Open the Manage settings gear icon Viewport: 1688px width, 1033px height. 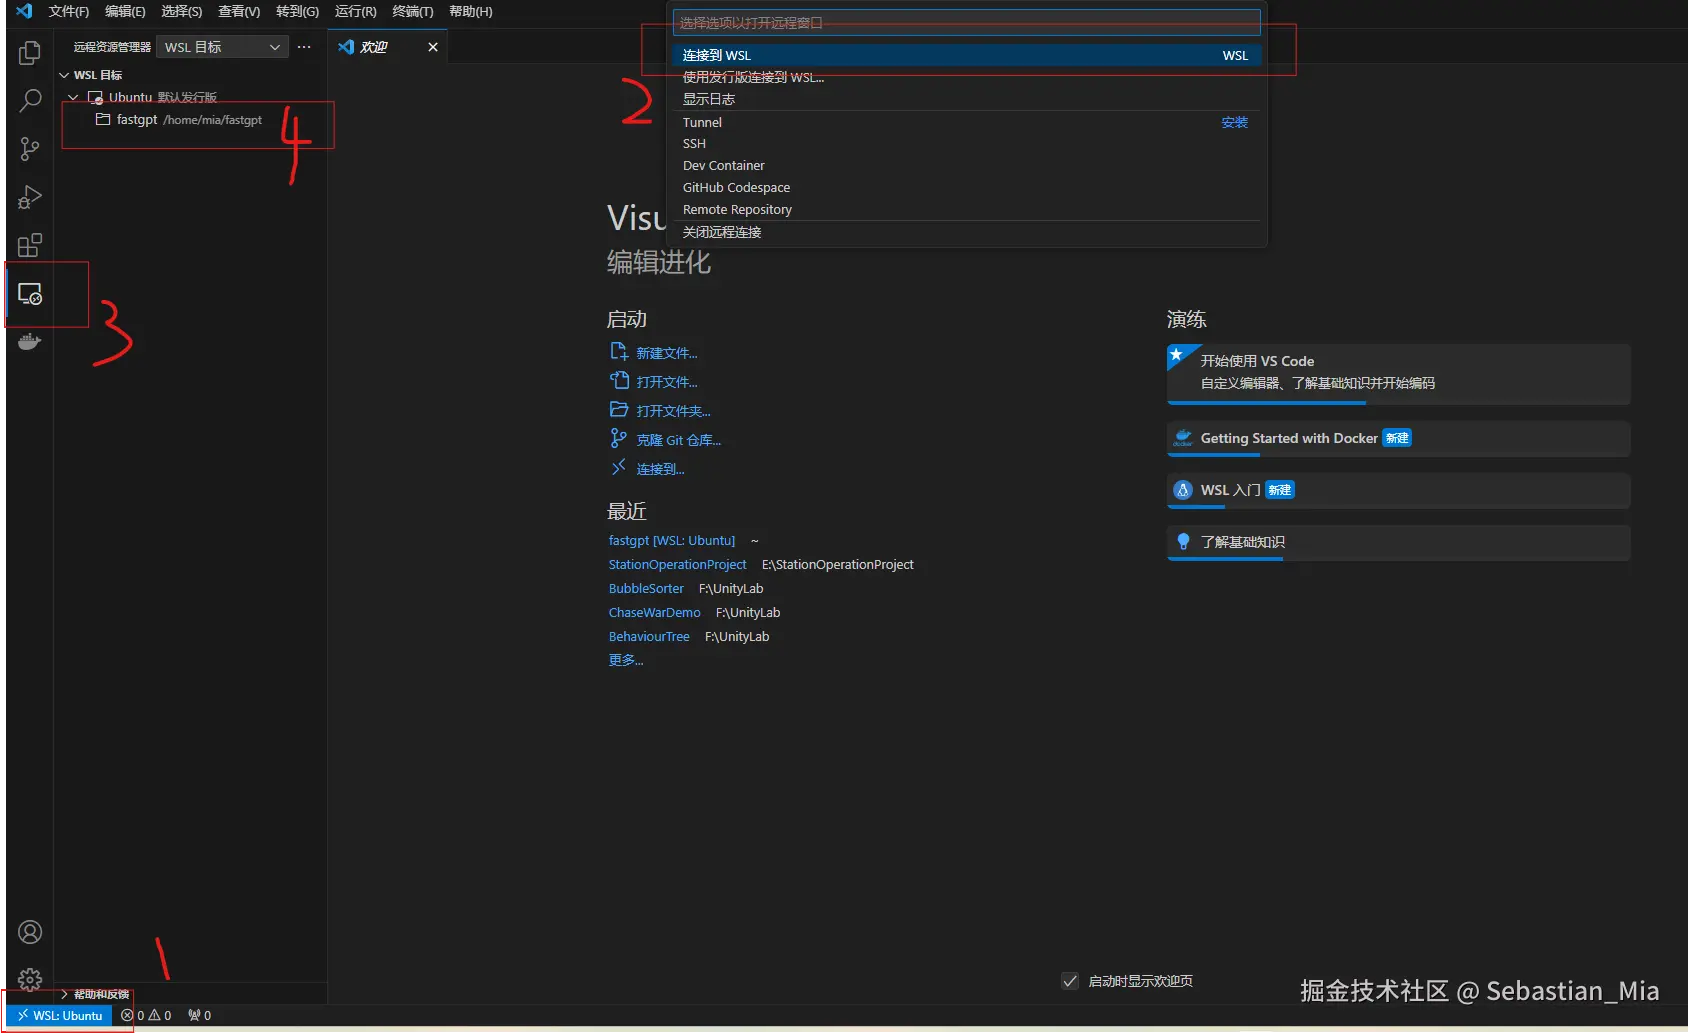29,980
